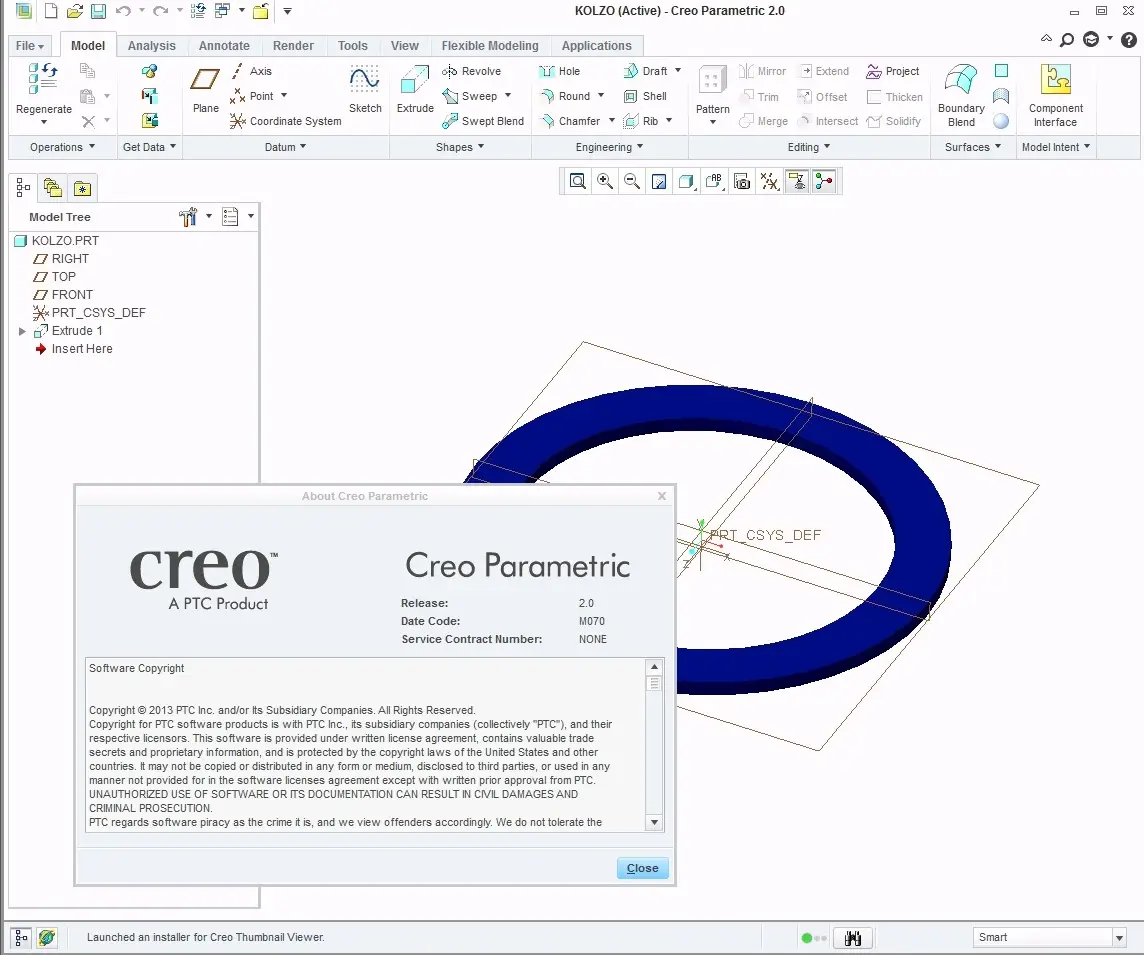Screen dimensions: 1144x955
Task: Close About Creo Parametric with the X
Action: point(662,496)
